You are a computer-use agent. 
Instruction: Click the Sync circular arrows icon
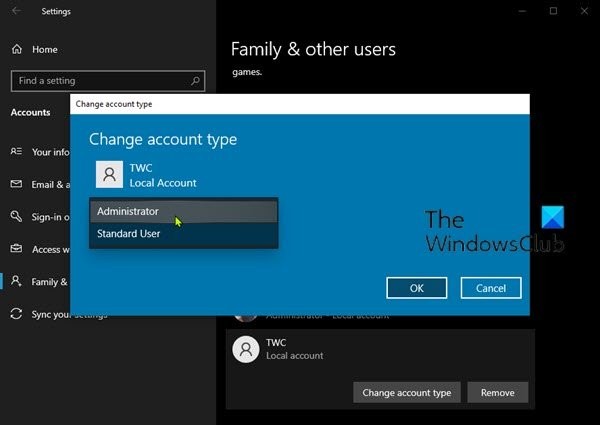click(16, 314)
